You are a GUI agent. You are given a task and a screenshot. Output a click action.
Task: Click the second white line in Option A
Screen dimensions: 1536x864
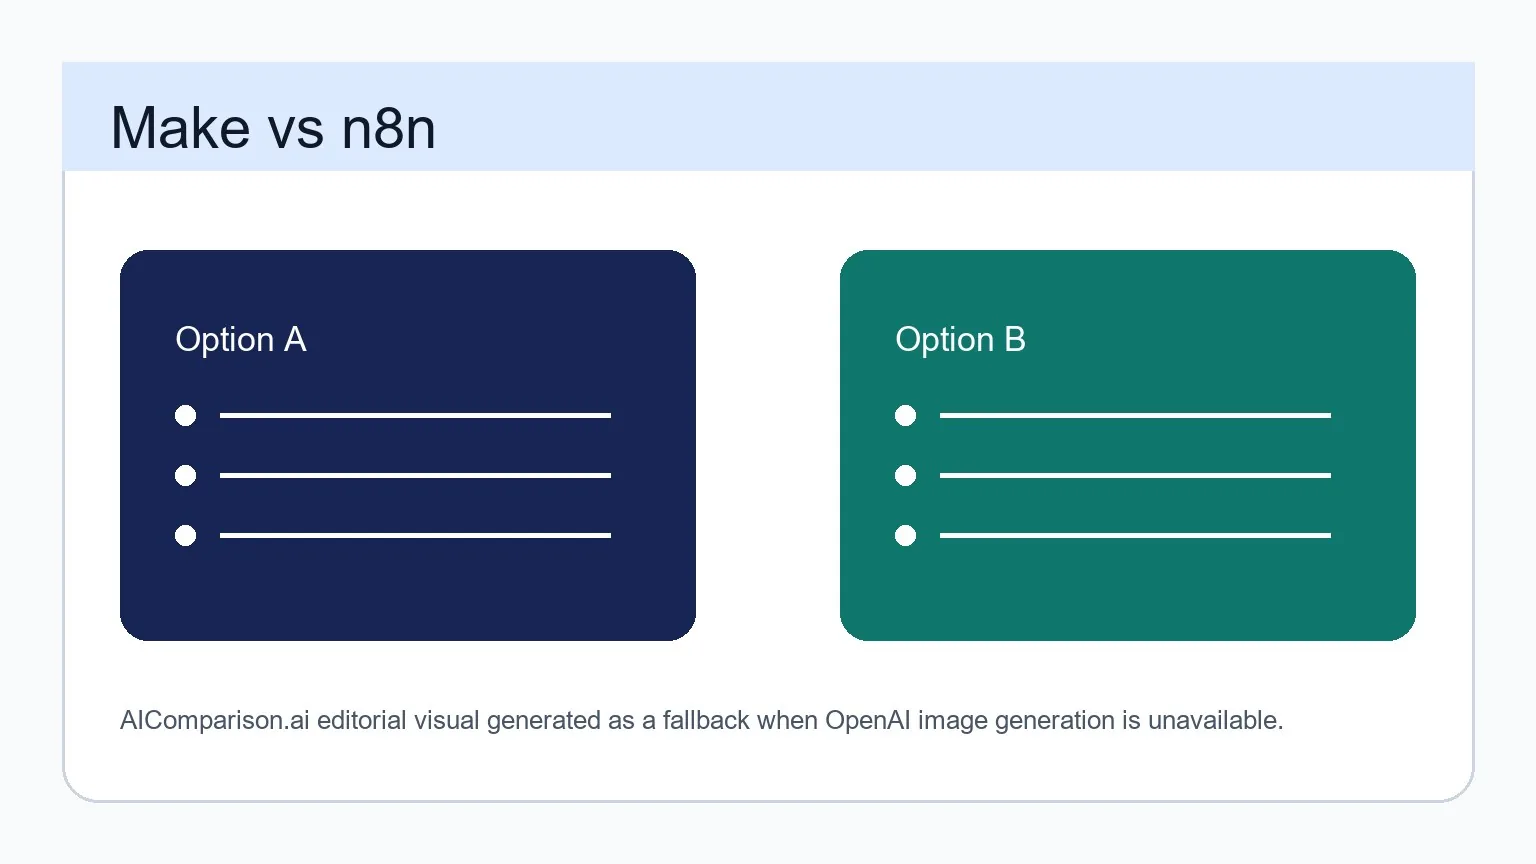pyautogui.click(x=415, y=475)
